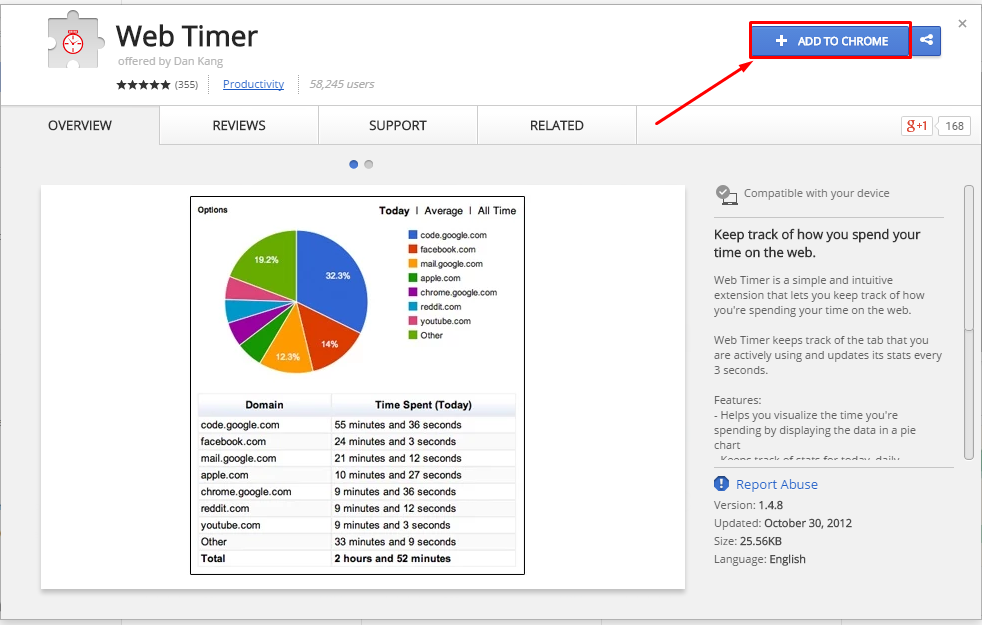Click the reddit.com table row cell

(264, 509)
